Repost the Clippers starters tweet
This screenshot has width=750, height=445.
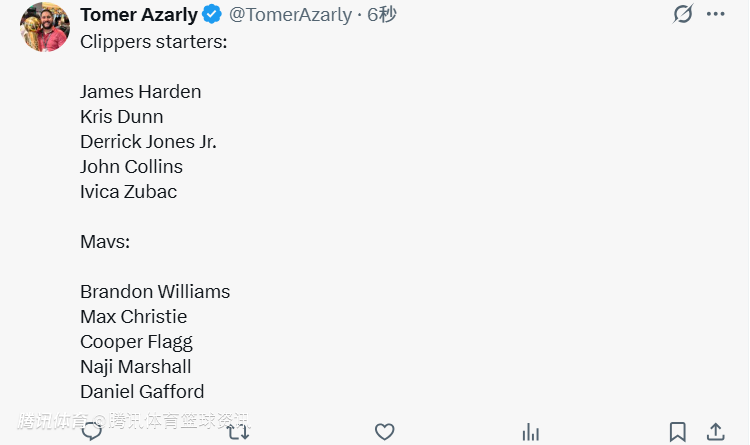(238, 432)
